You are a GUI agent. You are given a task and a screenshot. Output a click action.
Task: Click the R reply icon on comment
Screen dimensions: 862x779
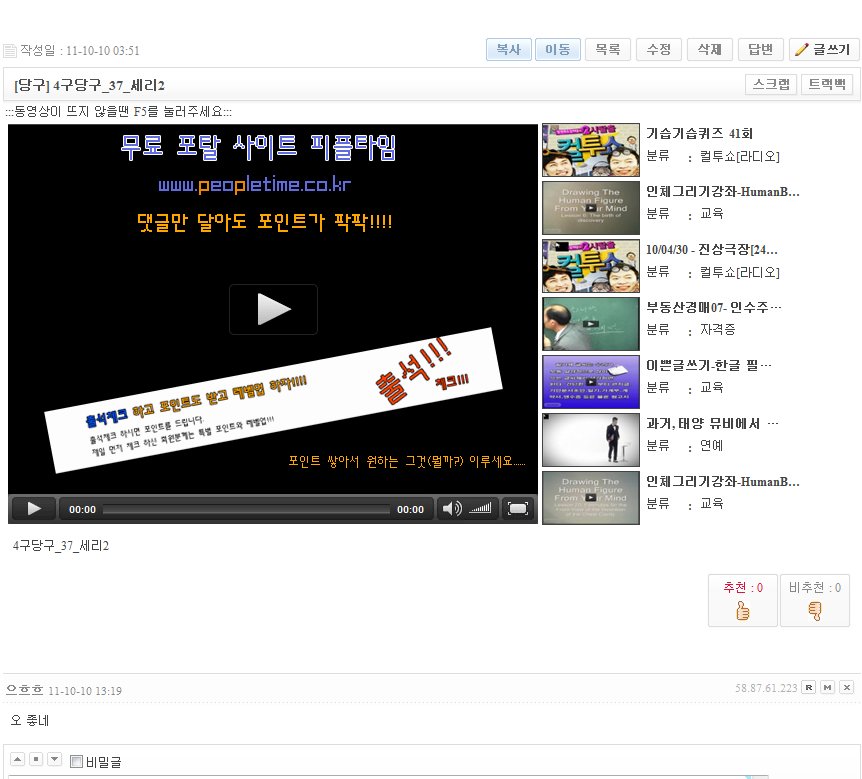809,687
